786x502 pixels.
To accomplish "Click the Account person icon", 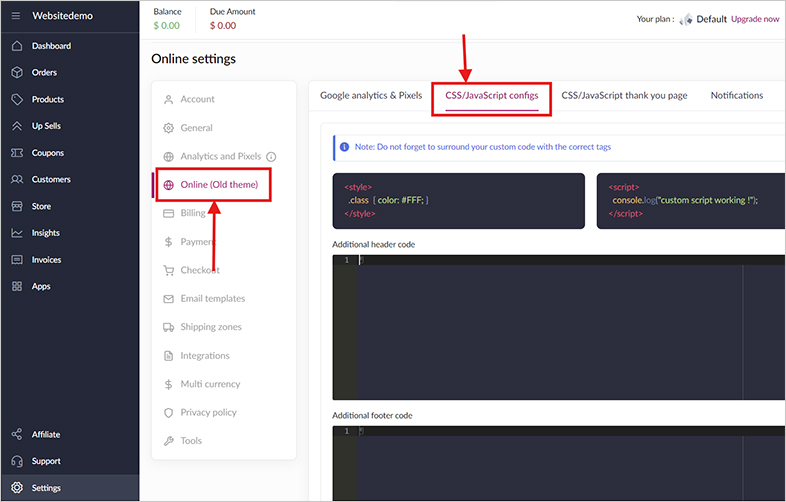I will click(168, 99).
